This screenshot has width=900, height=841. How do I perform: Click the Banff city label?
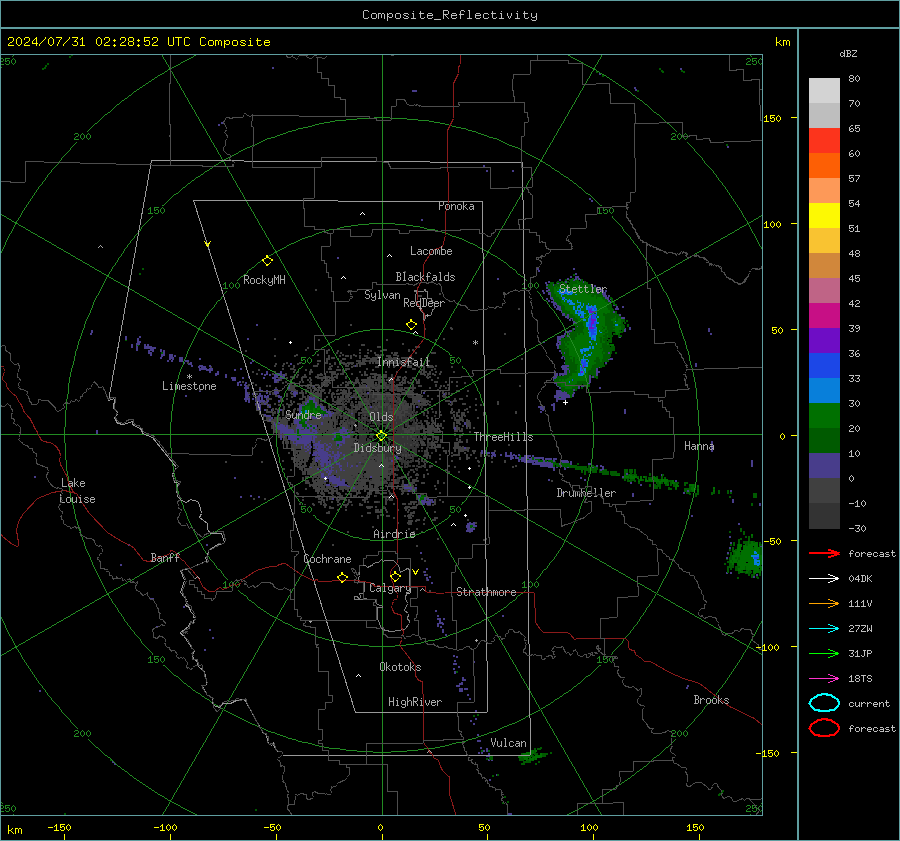165,557
